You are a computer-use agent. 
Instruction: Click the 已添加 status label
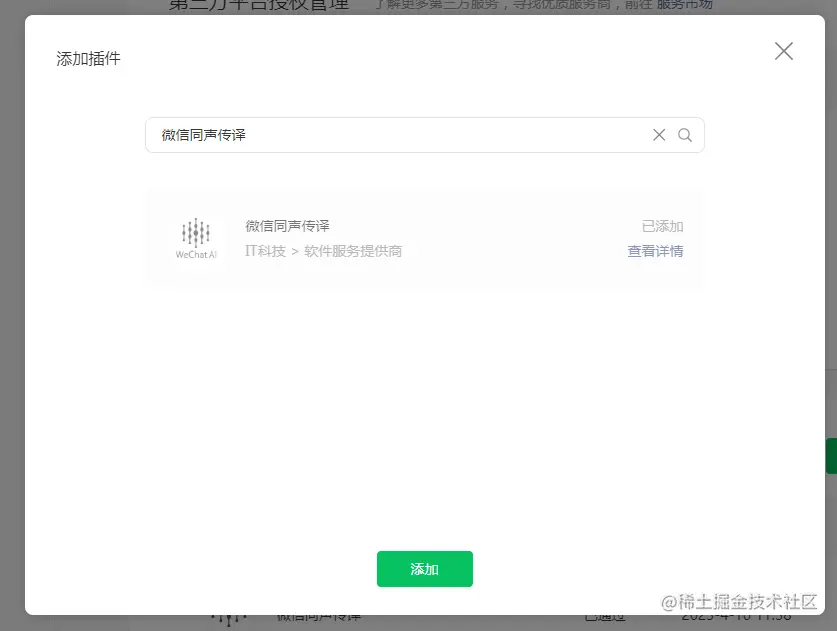click(662, 226)
